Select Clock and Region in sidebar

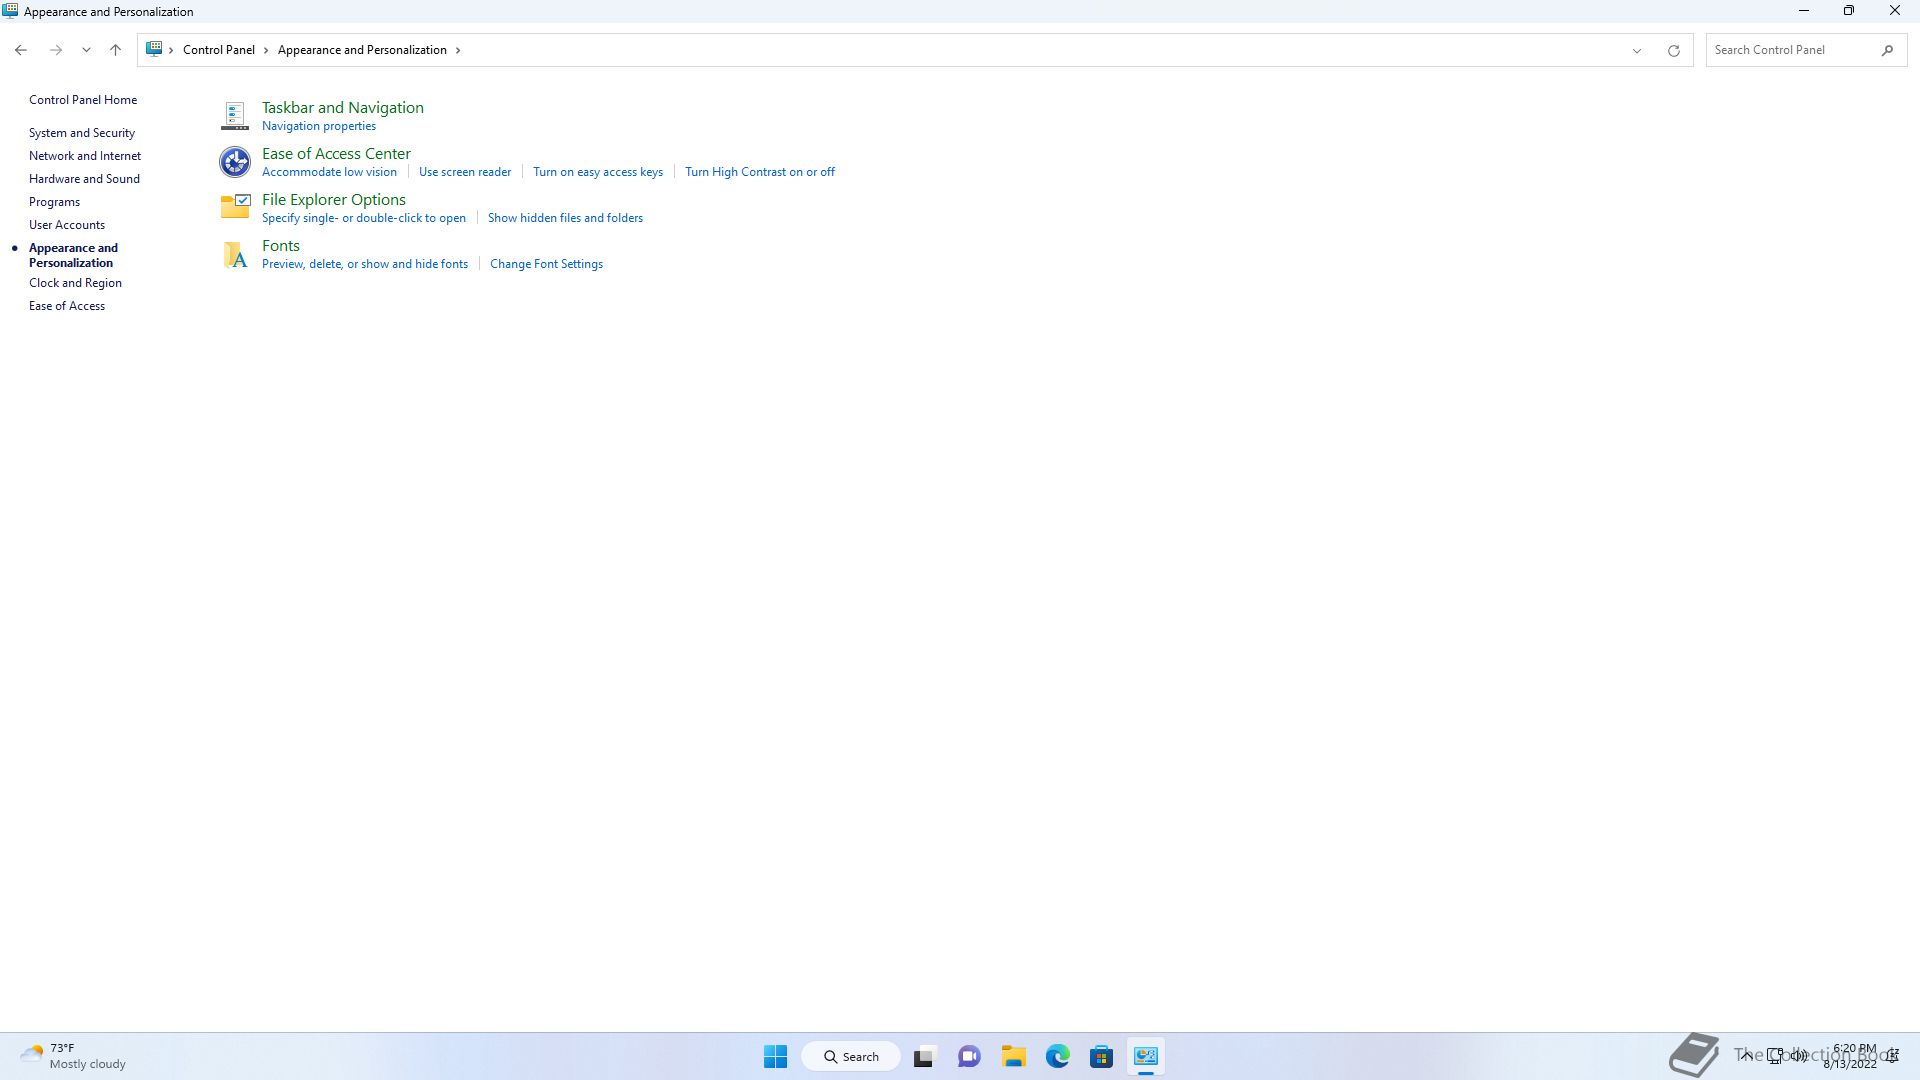click(75, 283)
